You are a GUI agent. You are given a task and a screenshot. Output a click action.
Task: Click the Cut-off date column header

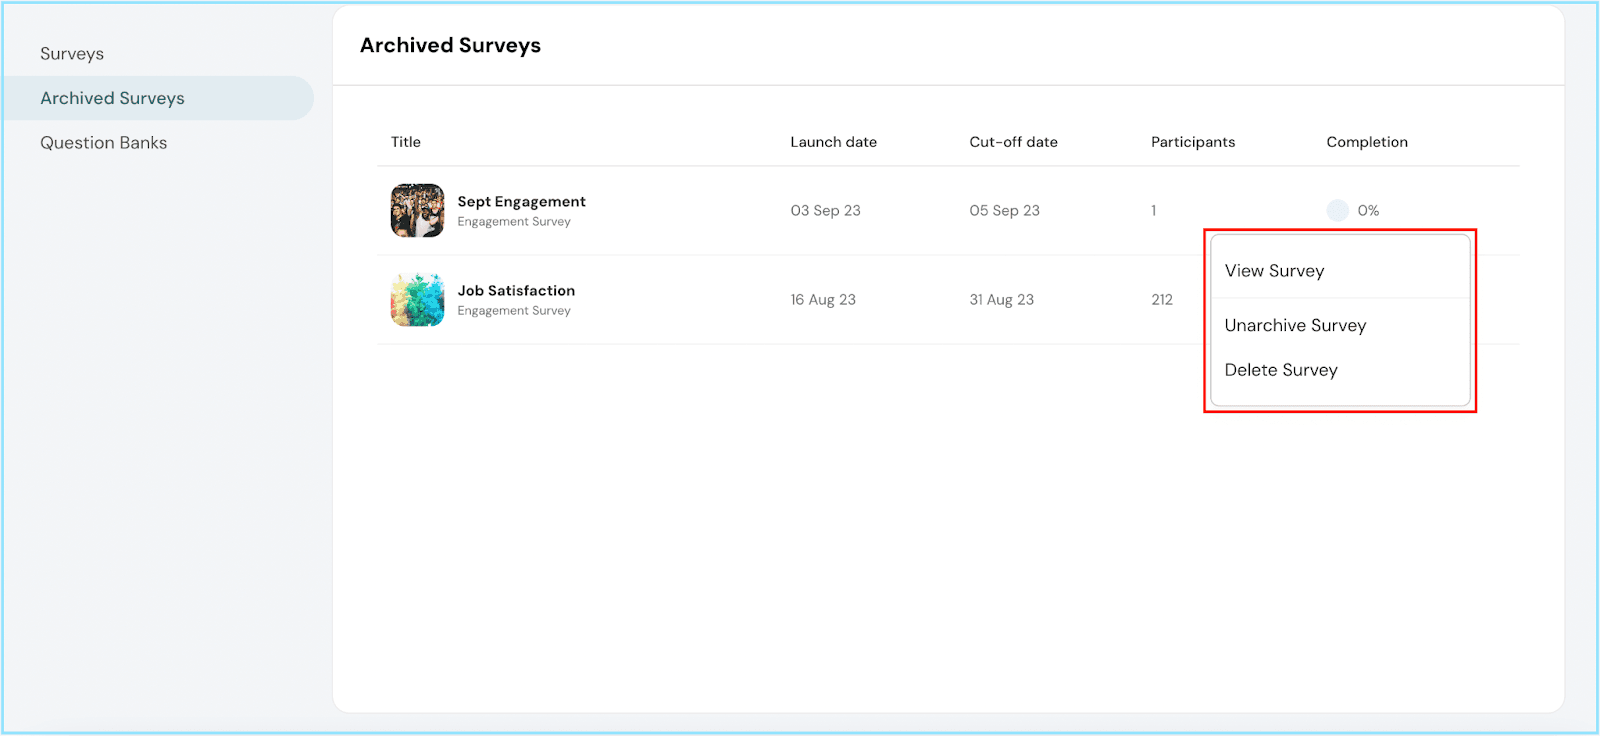click(x=1013, y=142)
